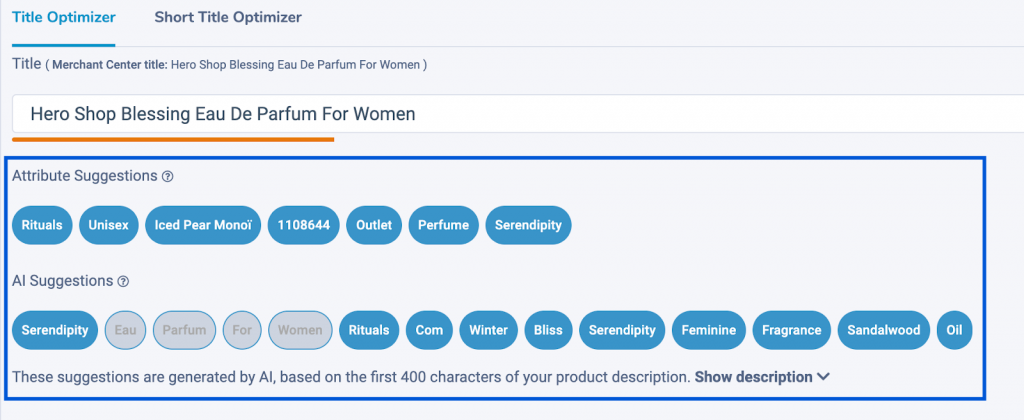The image size is (1024, 420).
Task: Add the 1108644 attribute chip
Action: 304,225
